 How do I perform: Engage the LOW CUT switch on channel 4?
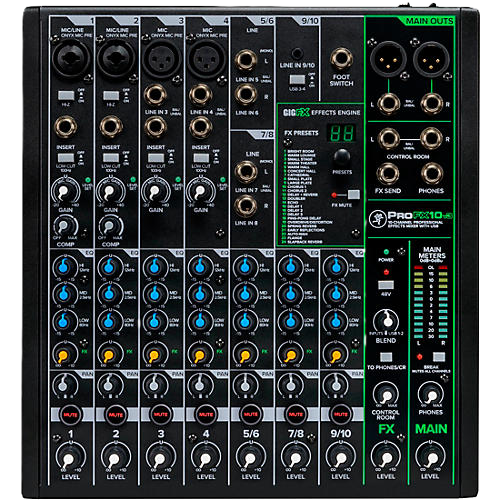click(201, 158)
